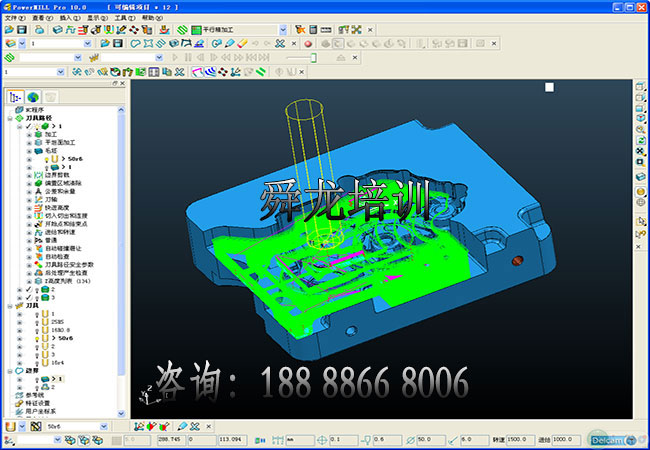This screenshot has width=650, height=450.
Task: Click the zoom magnifier icon in right view toolbar
Action: 640,130
